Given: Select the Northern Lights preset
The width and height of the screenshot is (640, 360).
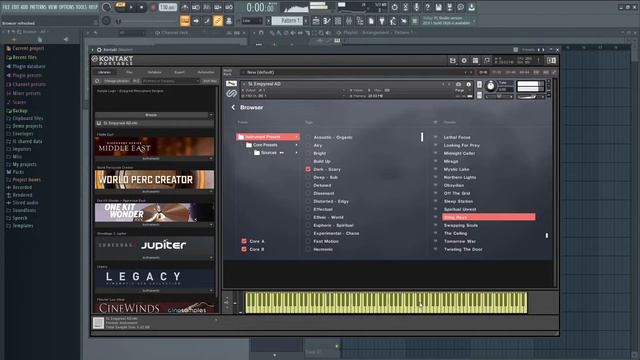Looking at the screenshot, I should tap(460, 178).
